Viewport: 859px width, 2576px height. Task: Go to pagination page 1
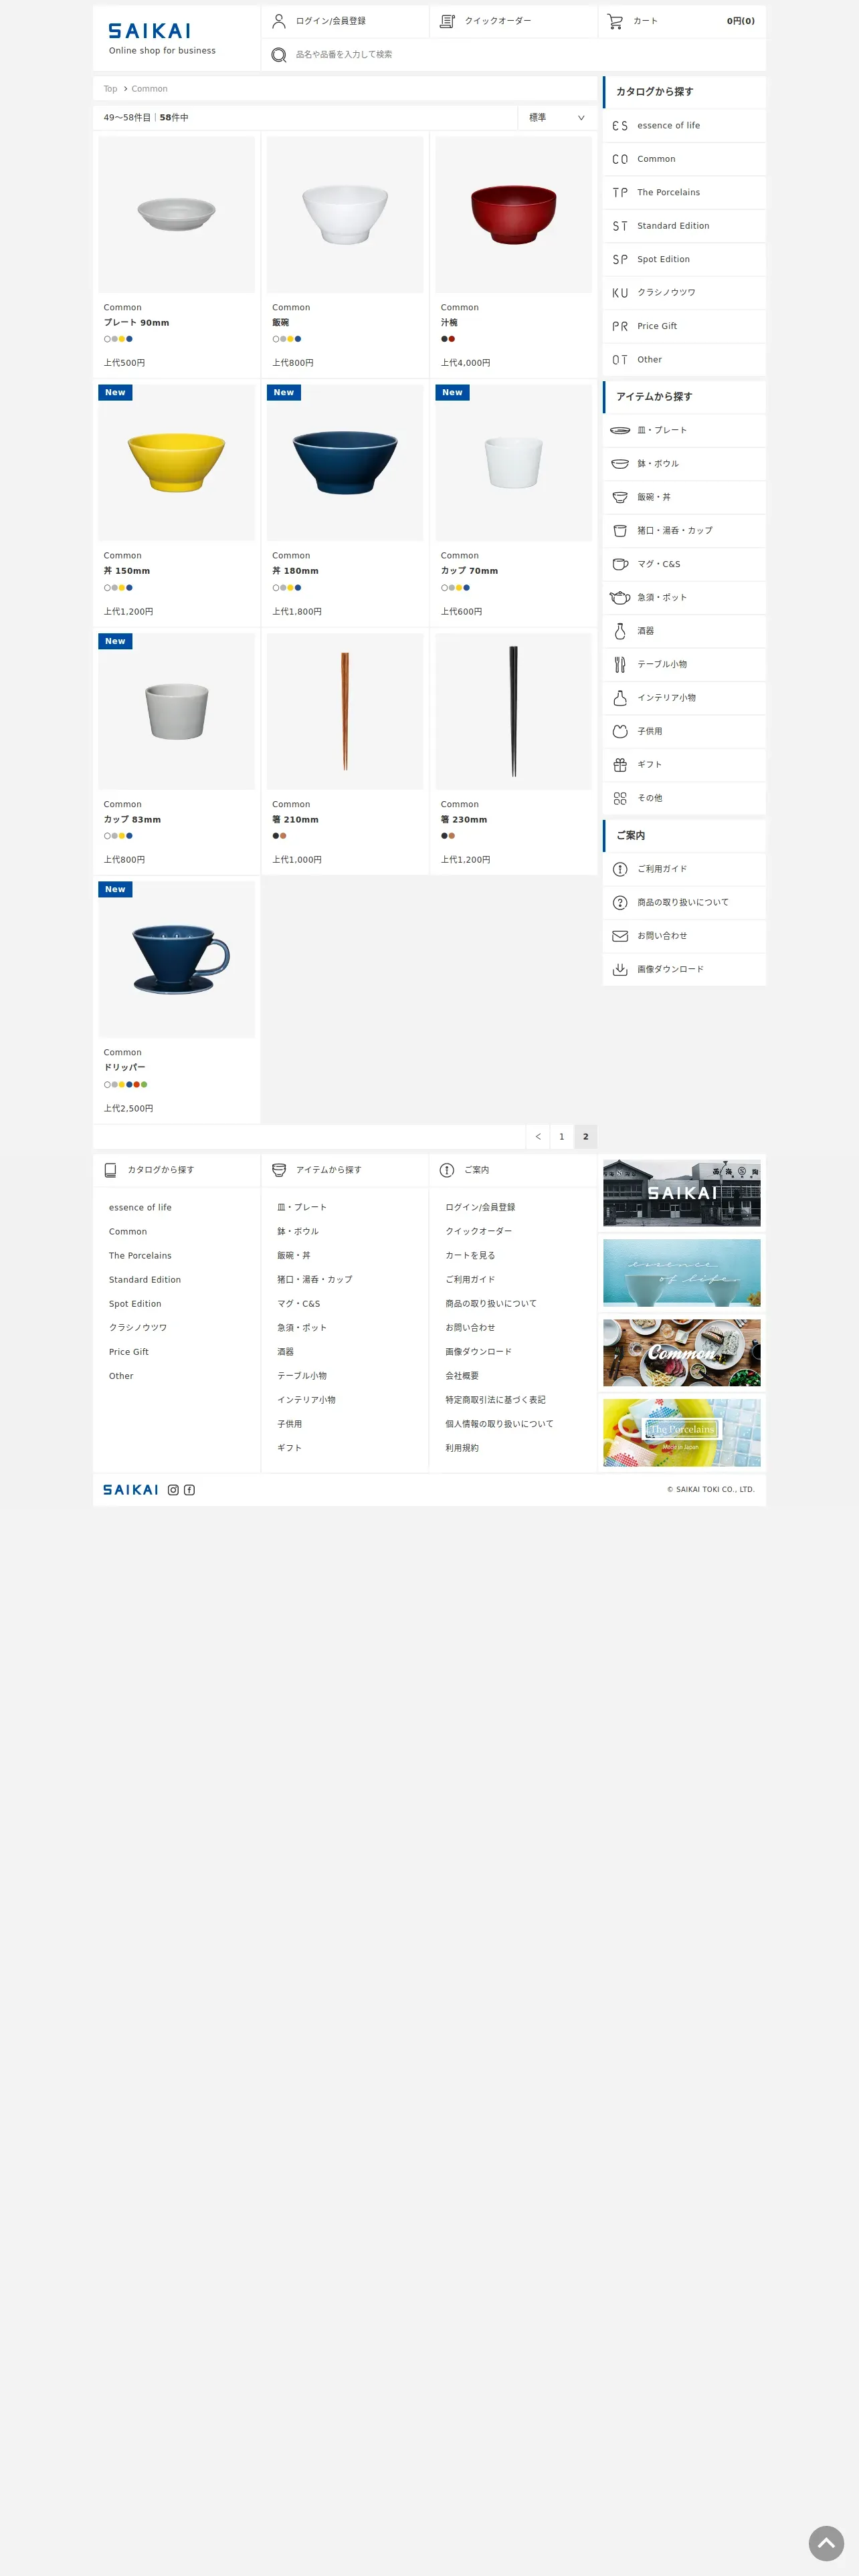click(562, 1137)
